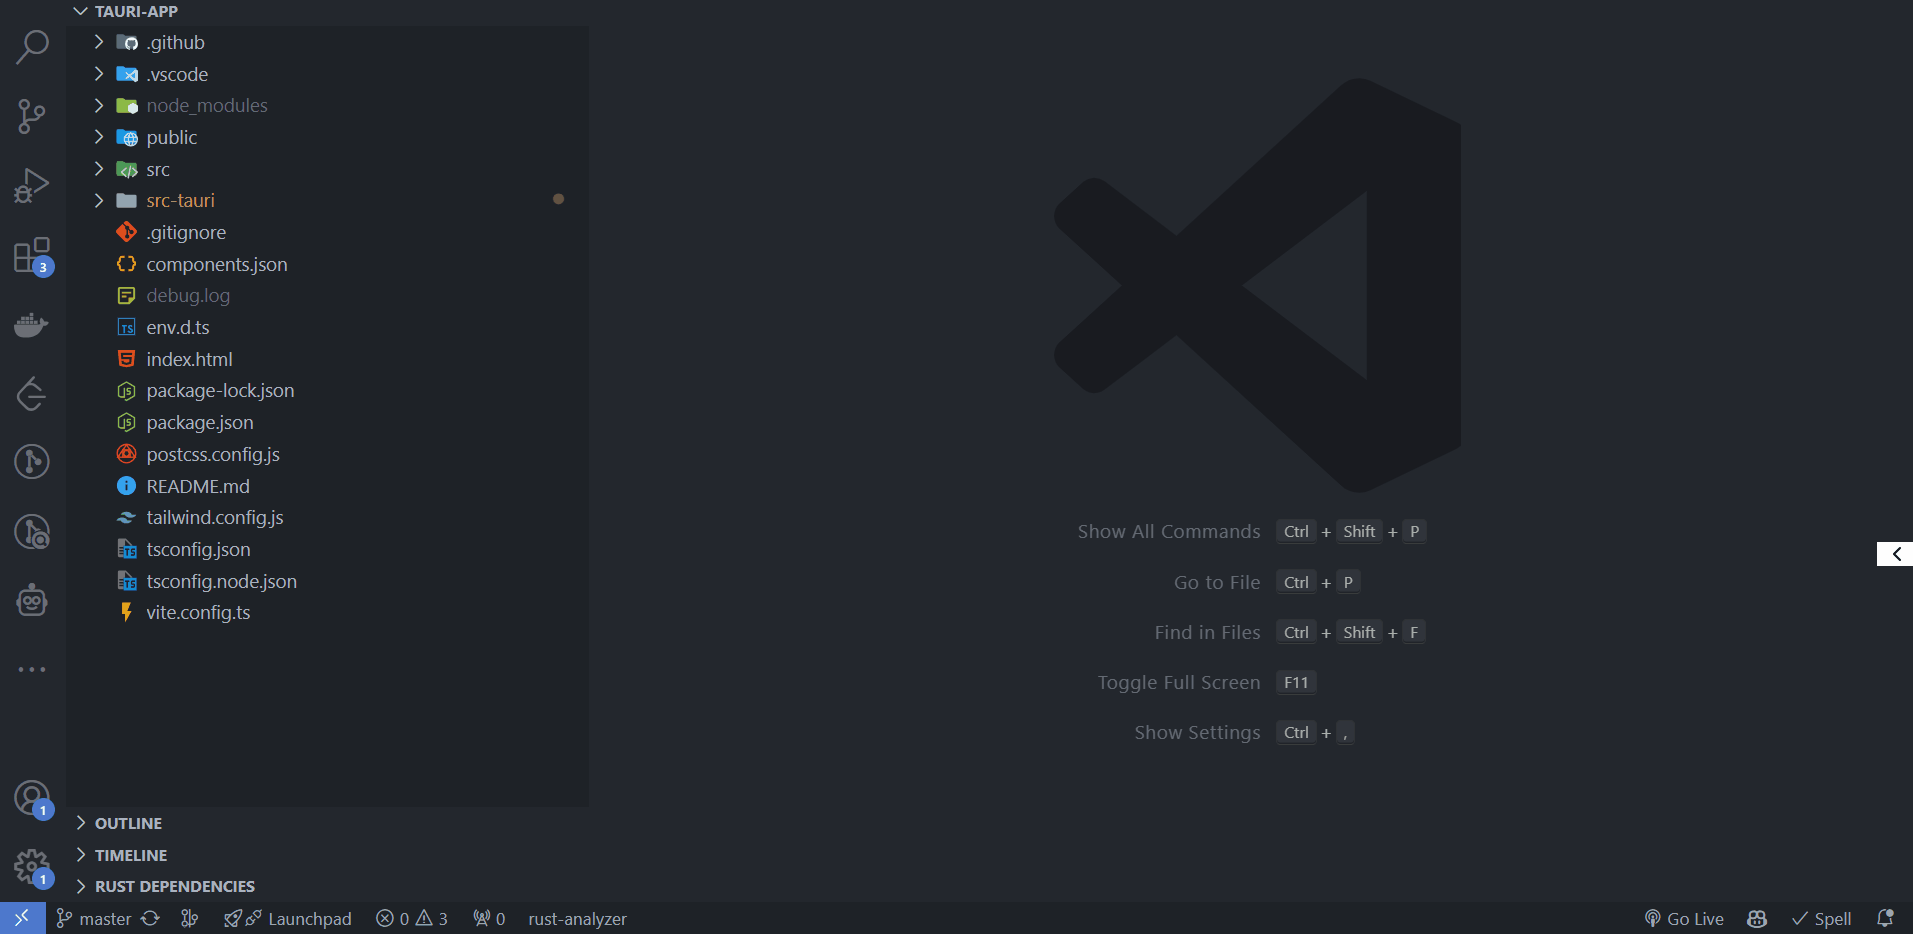Screen dimensions: 1913x934
Task: Open postcss.config.js file
Action: click(x=327, y=454)
